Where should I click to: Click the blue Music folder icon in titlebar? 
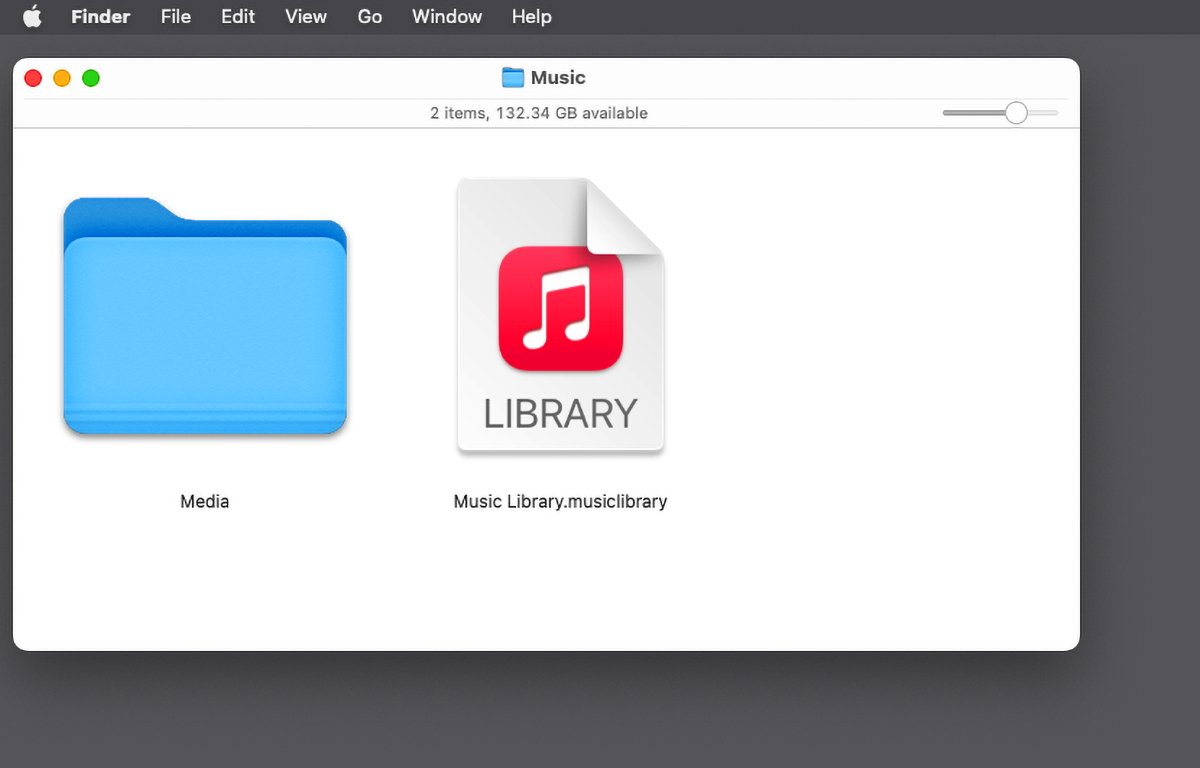click(x=513, y=77)
